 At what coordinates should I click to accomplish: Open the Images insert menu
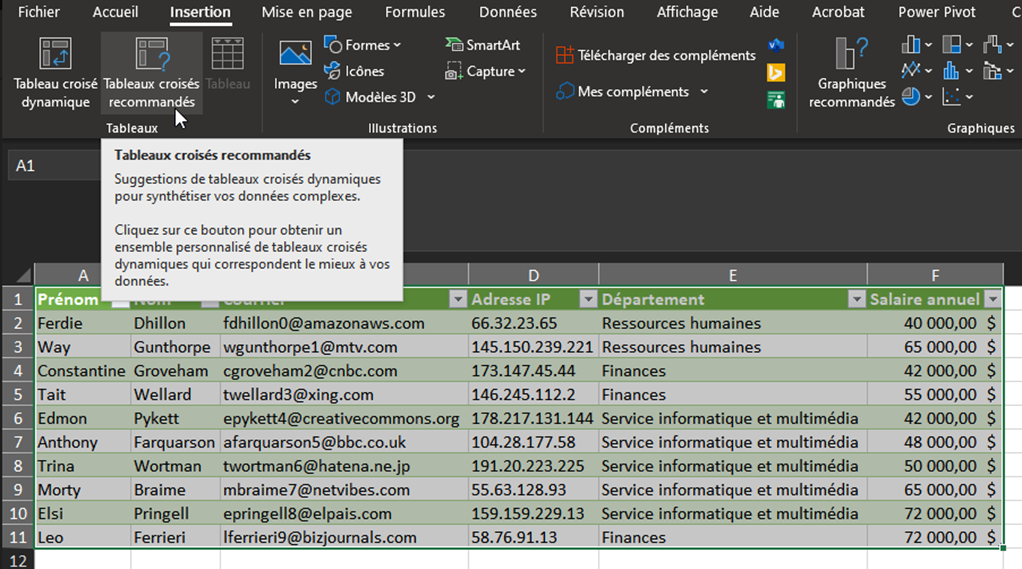click(295, 73)
